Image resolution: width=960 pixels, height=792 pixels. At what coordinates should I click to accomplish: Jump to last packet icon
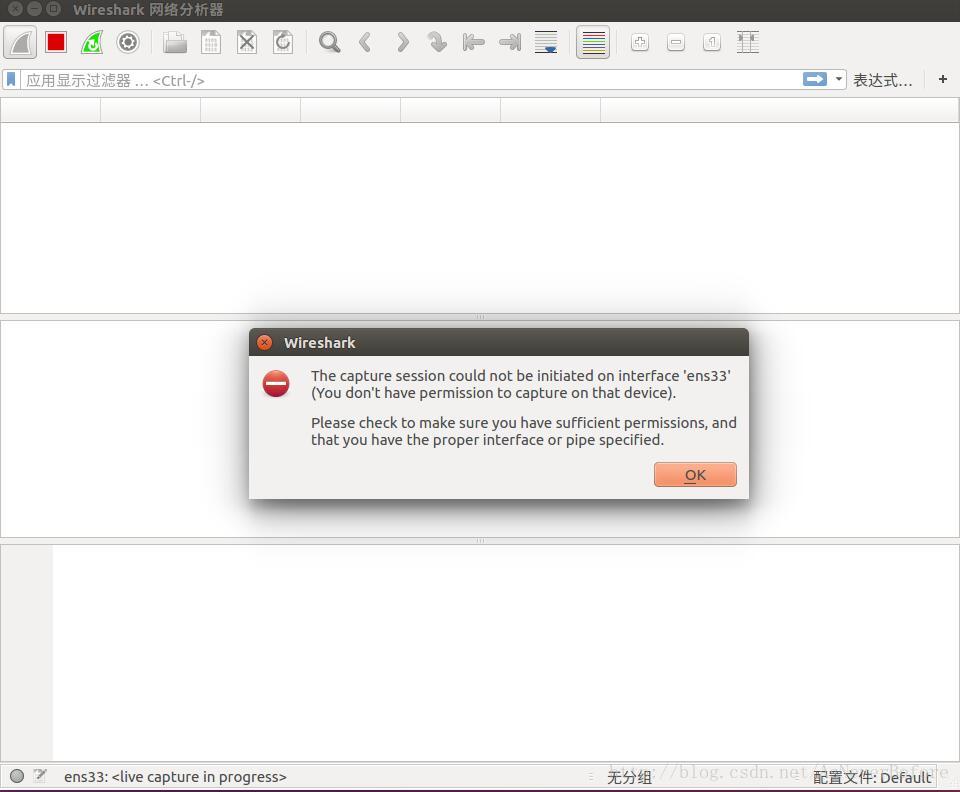click(510, 42)
